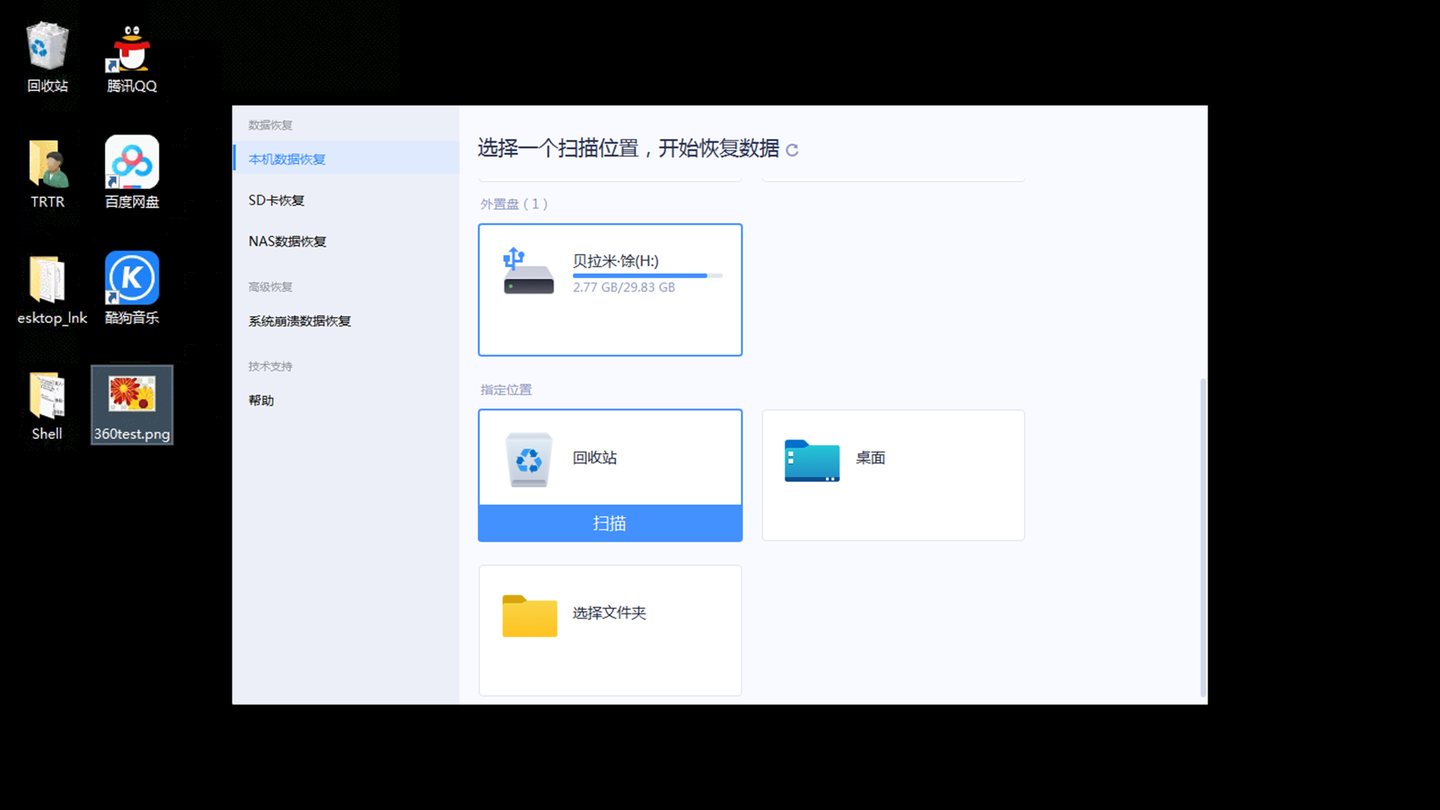This screenshot has height=810, width=1440.
Task: Choose 选择文件夹 to pick a folder
Action: tap(610, 630)
